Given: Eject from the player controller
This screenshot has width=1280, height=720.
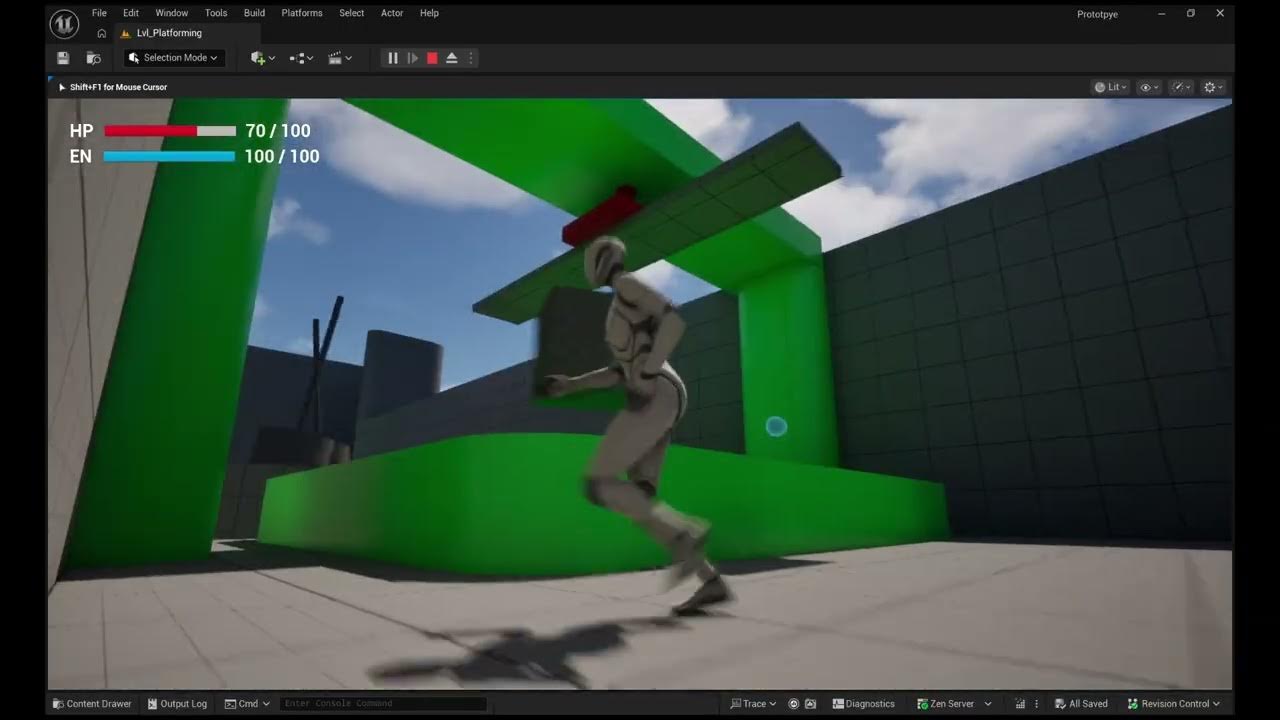Looking at the screenshot, I should click(x=452, y=58).
